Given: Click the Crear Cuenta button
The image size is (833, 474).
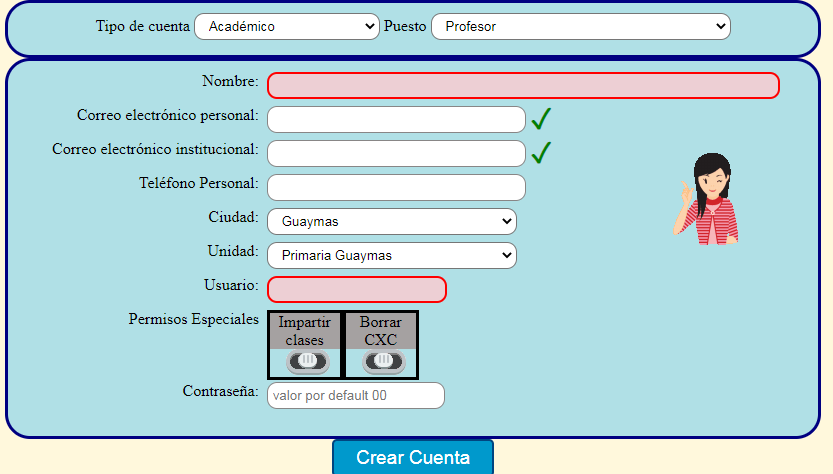Looking at the screenshot, I should (413, 457).
